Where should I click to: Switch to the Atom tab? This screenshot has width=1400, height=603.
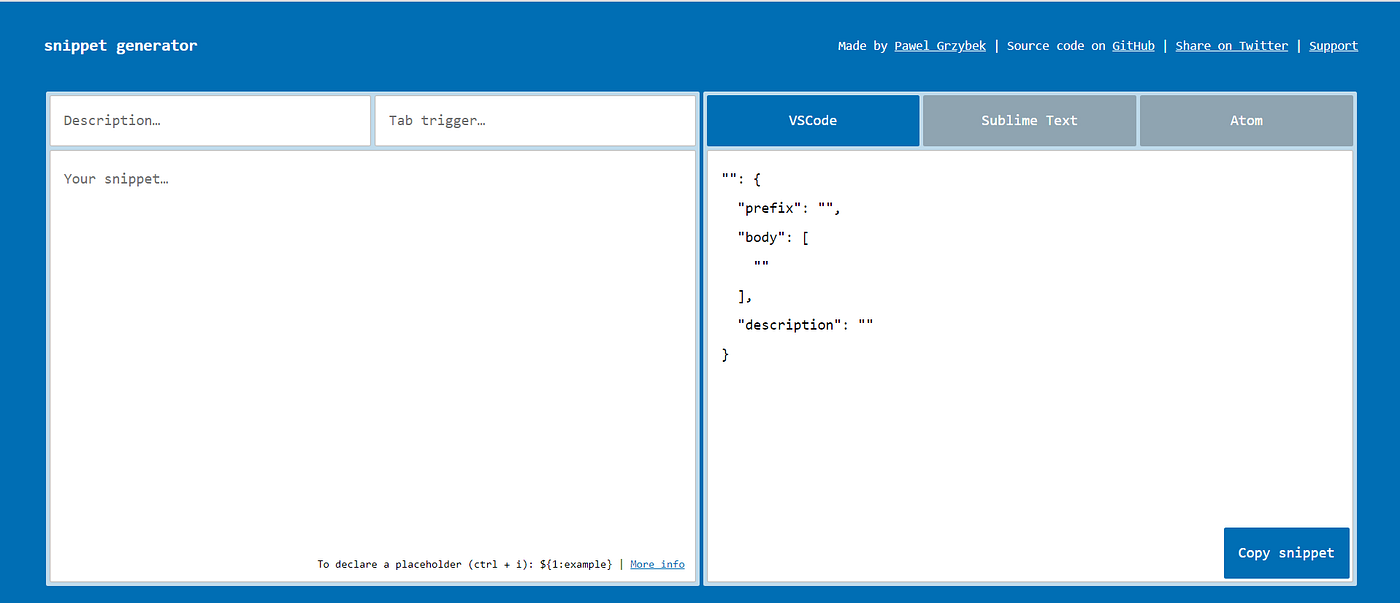(1246, 120)
